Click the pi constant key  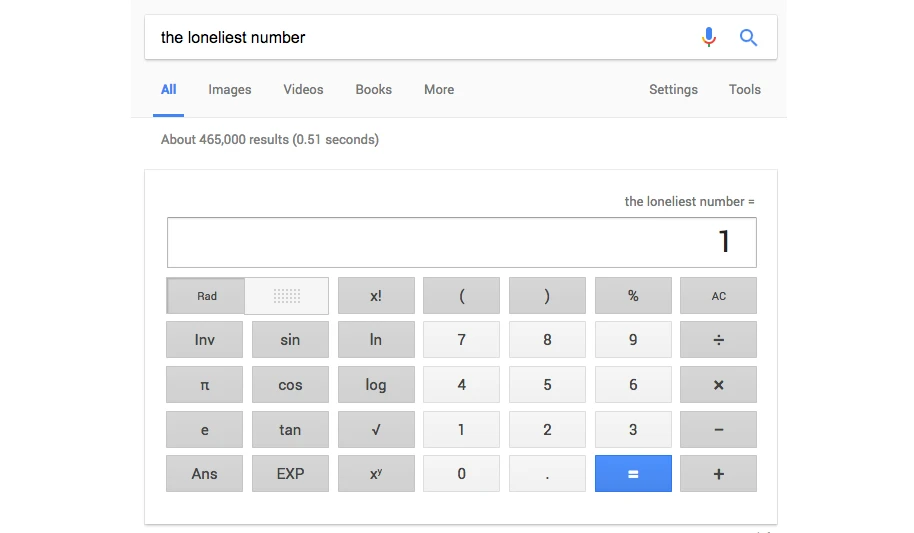205,385
